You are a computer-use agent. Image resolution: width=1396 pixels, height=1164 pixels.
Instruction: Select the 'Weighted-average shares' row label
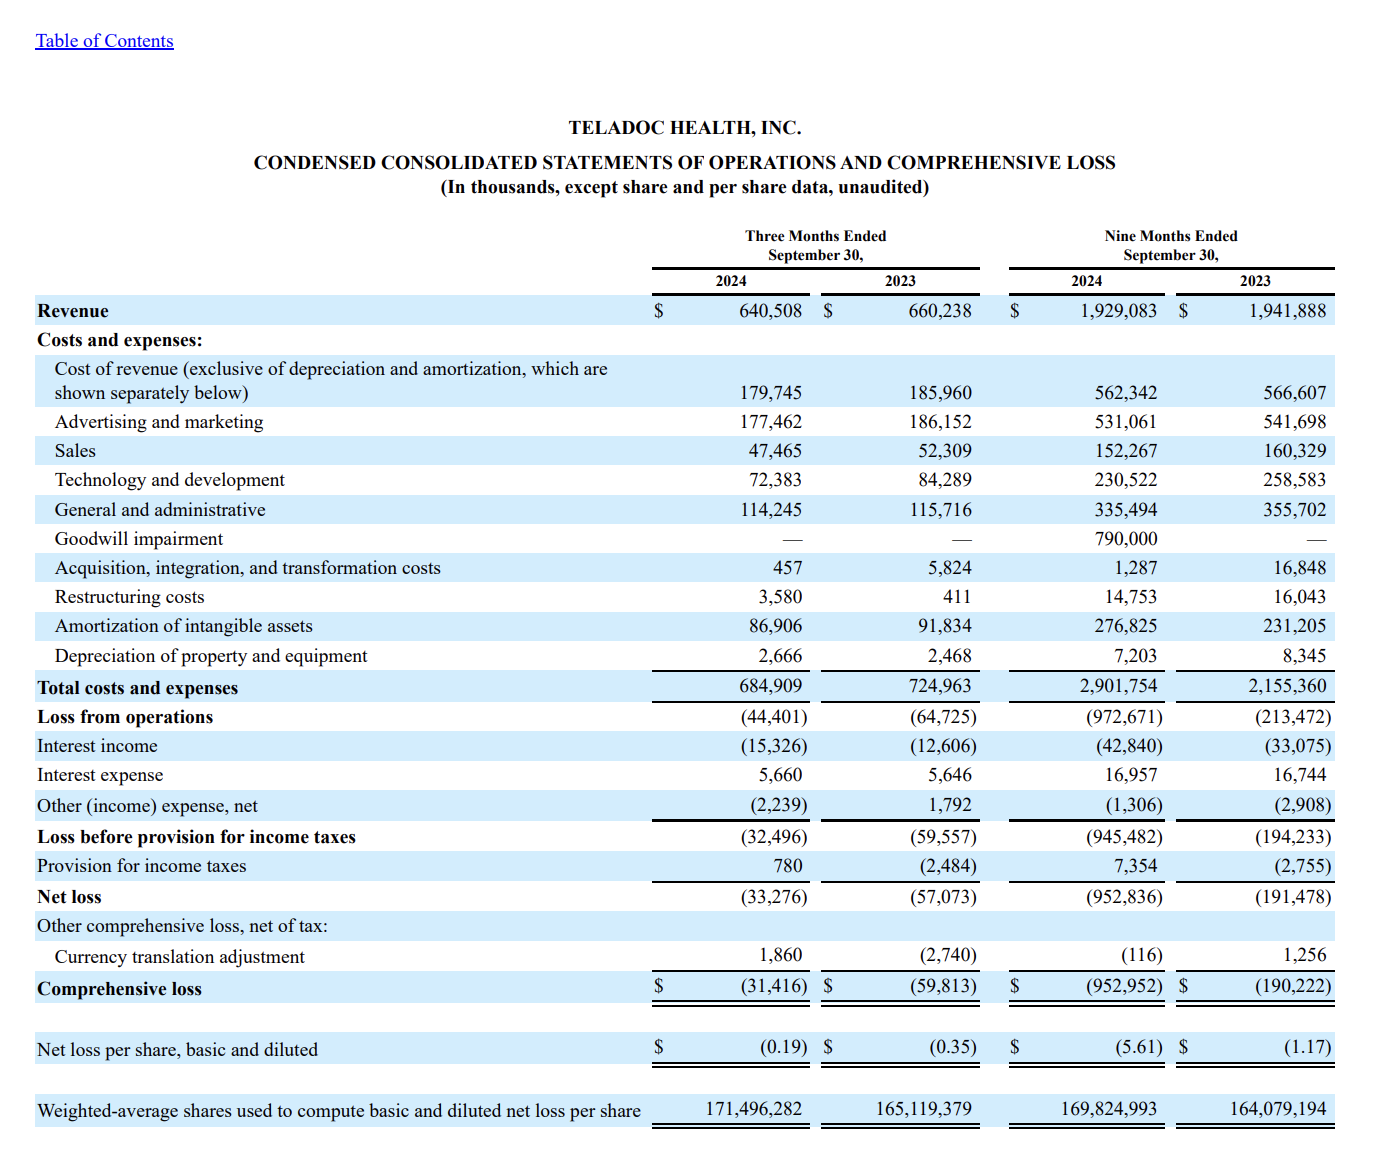[339, 1111]
